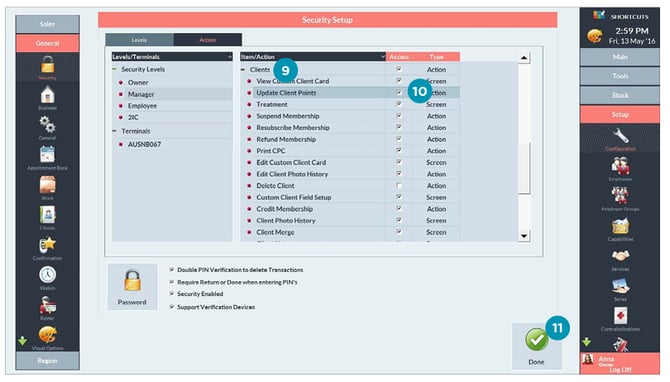Image resolution: width=670 pixels, height=382 pixels.
Task: Click the pocket knife icon in right sidebar
Action: coord(620,345)
